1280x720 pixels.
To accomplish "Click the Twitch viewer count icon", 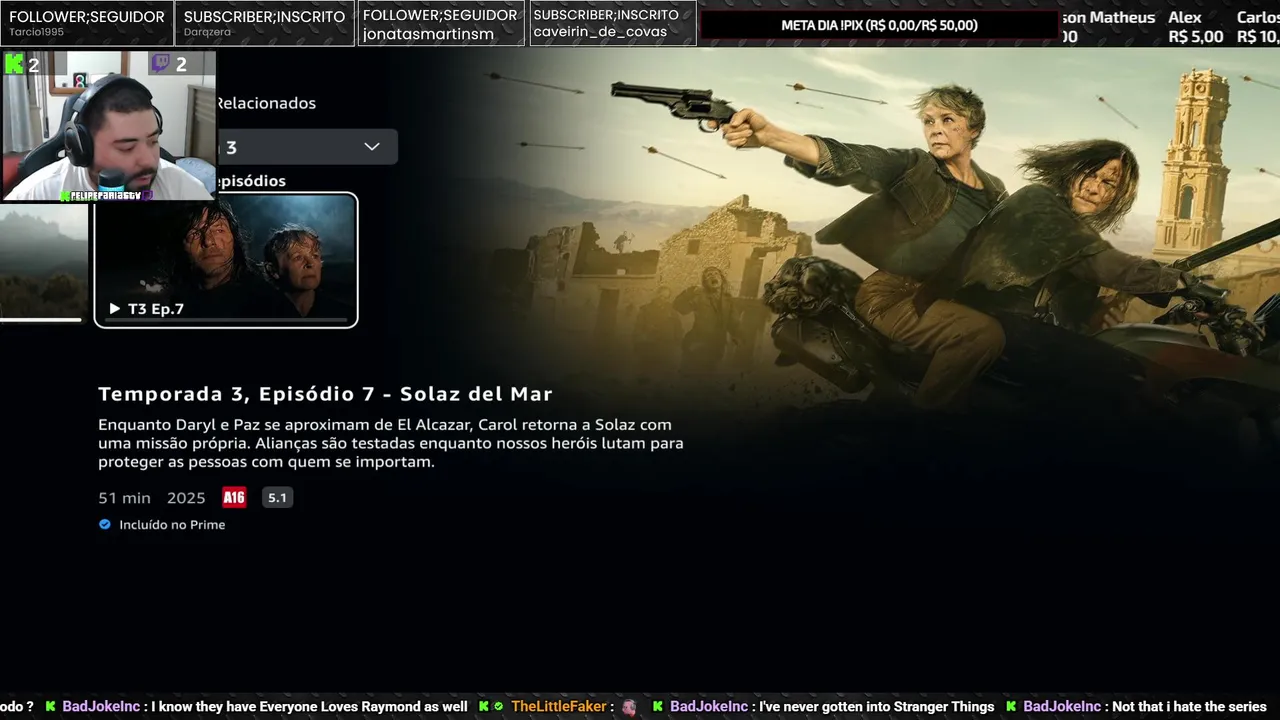I will [x=160, y=64].
